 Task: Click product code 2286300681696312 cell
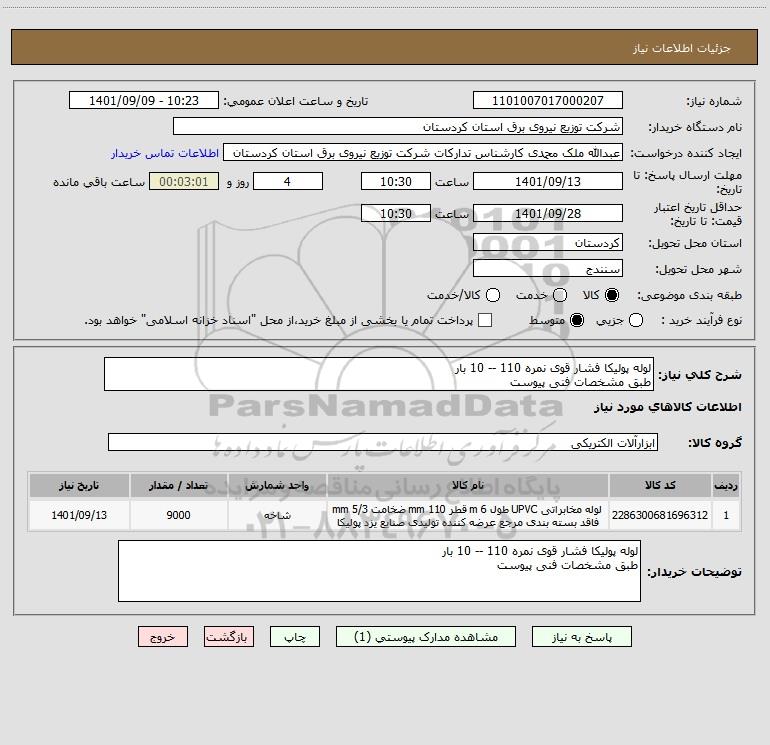click(x=660, y=515)
